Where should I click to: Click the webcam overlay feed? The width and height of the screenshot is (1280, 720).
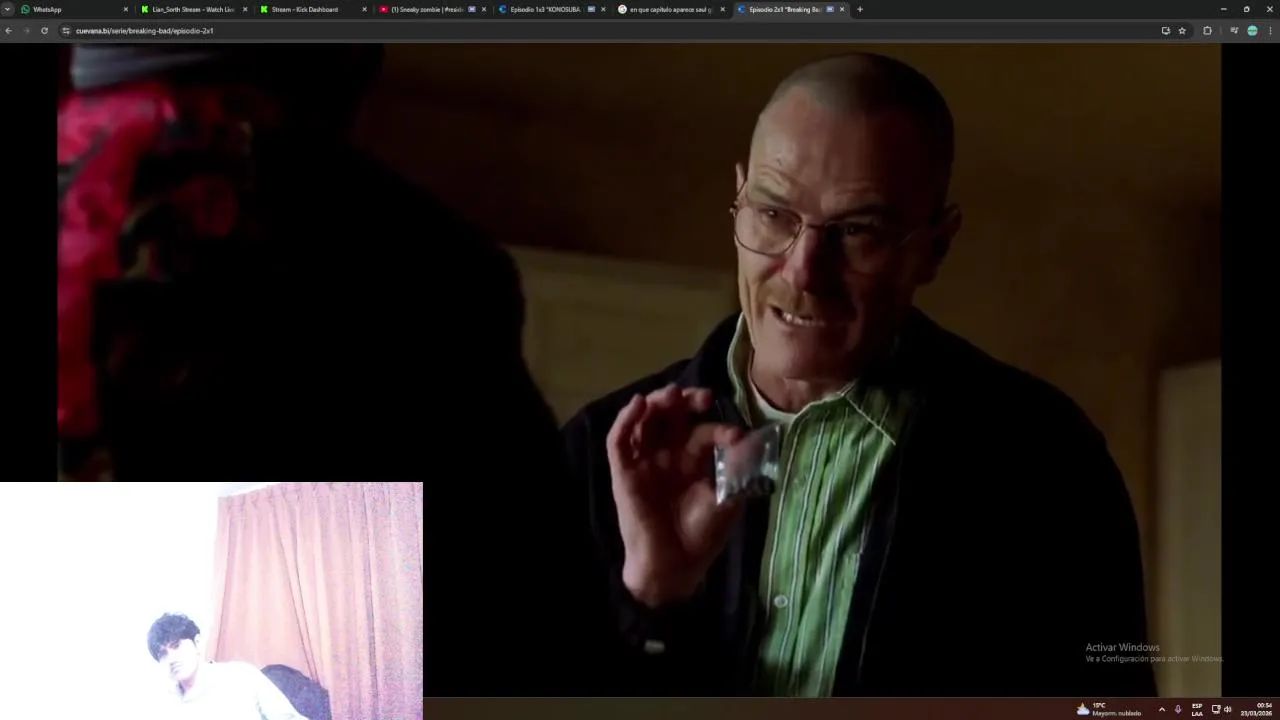tap(211, 601)
